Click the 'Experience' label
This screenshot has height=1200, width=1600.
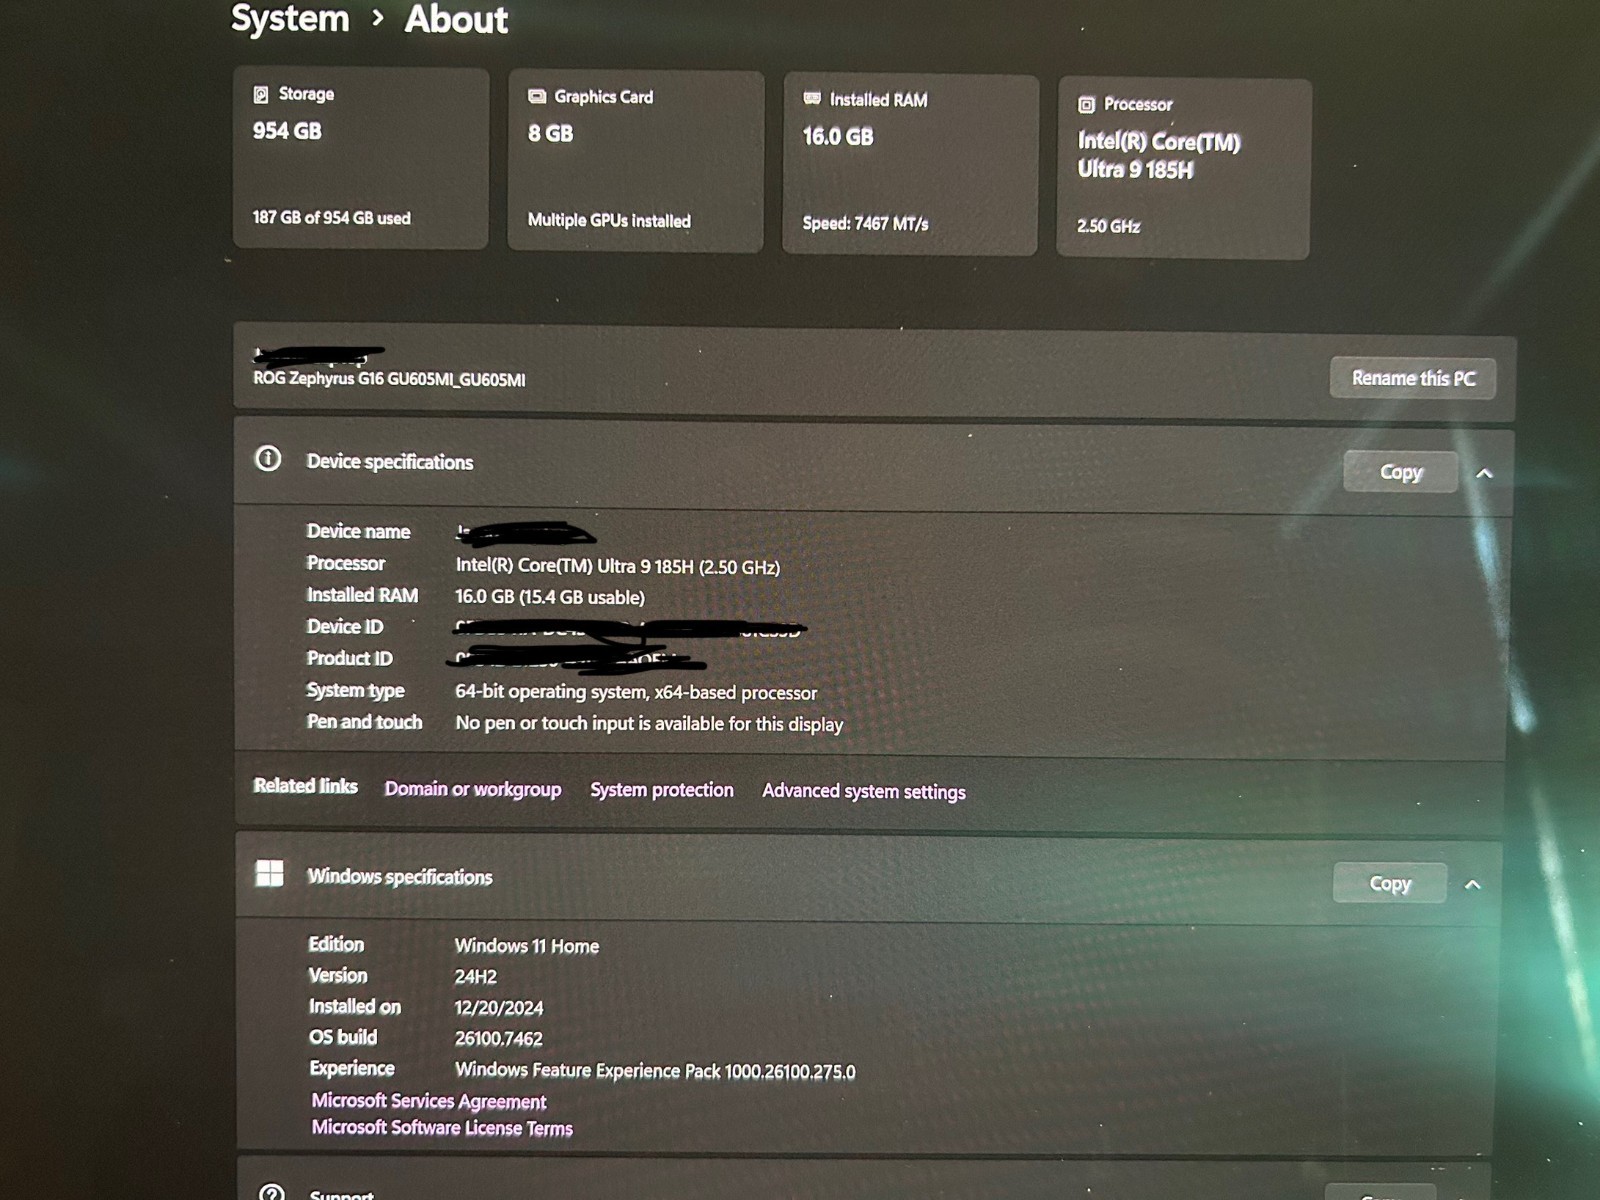coord(352,1068)
